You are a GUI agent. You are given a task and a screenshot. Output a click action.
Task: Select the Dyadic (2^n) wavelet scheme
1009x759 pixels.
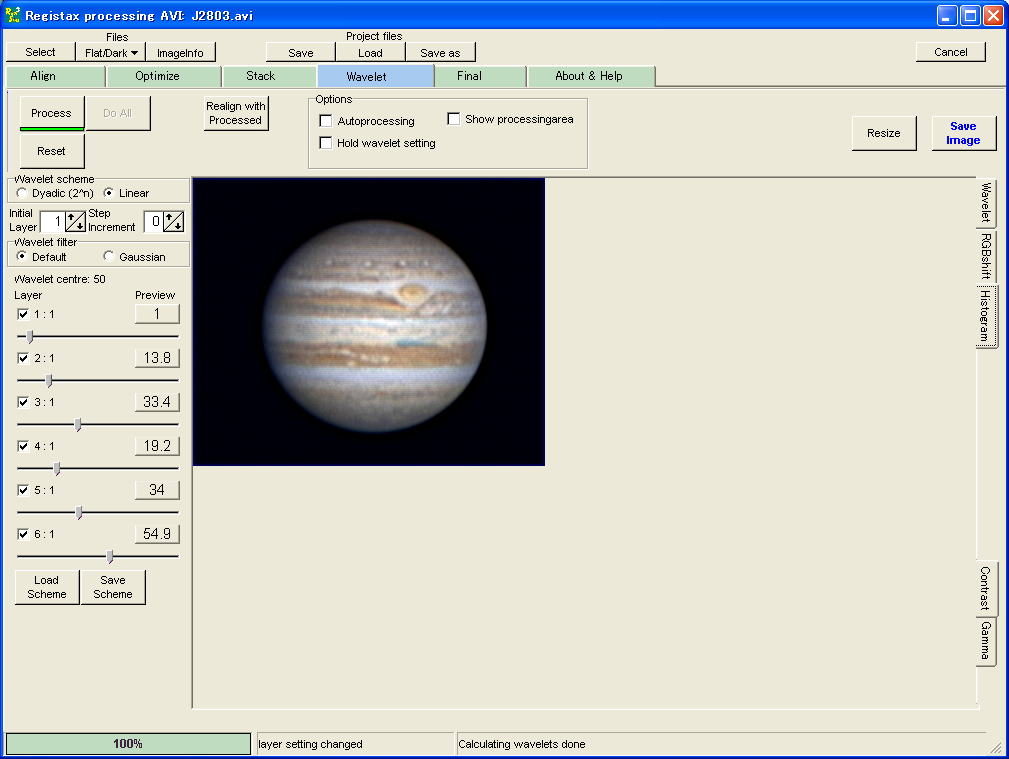[x=23, y=193]
